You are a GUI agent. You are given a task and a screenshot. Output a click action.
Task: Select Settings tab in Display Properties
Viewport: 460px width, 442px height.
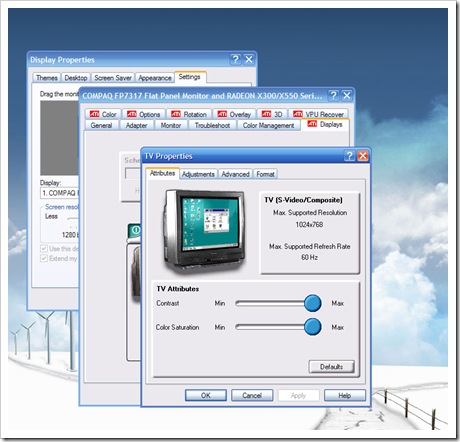coord(190,77)
